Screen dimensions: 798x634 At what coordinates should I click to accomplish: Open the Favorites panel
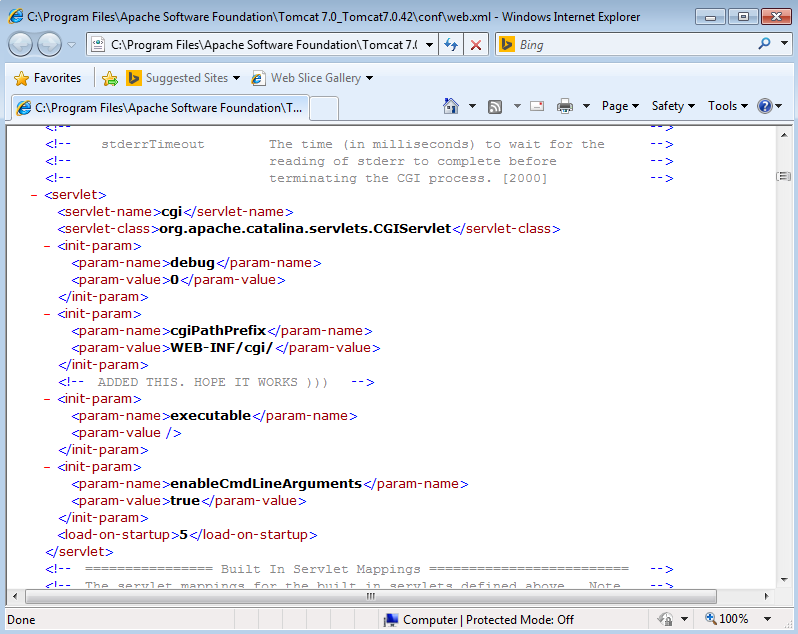coord(47,78)
